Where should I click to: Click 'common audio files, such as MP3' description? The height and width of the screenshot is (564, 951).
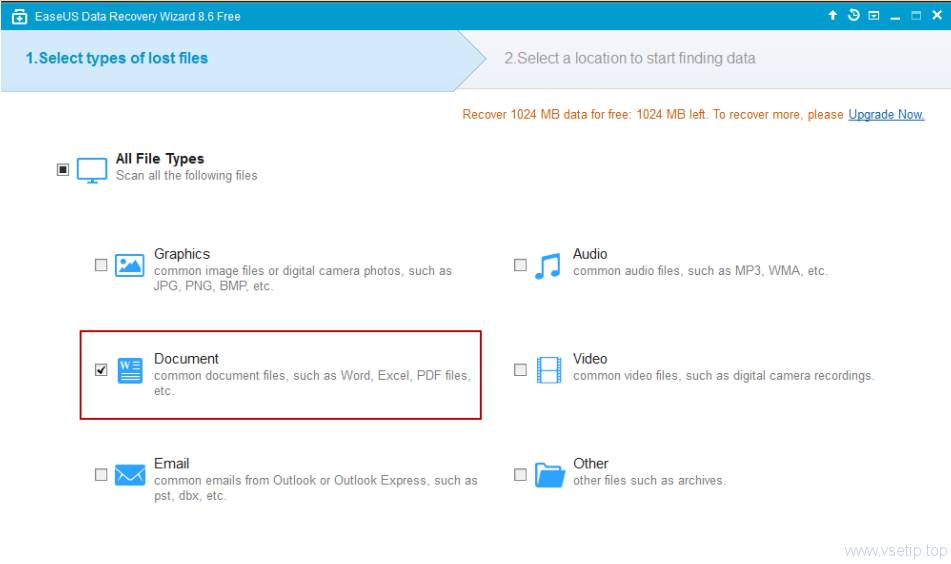tap(701, 270)
